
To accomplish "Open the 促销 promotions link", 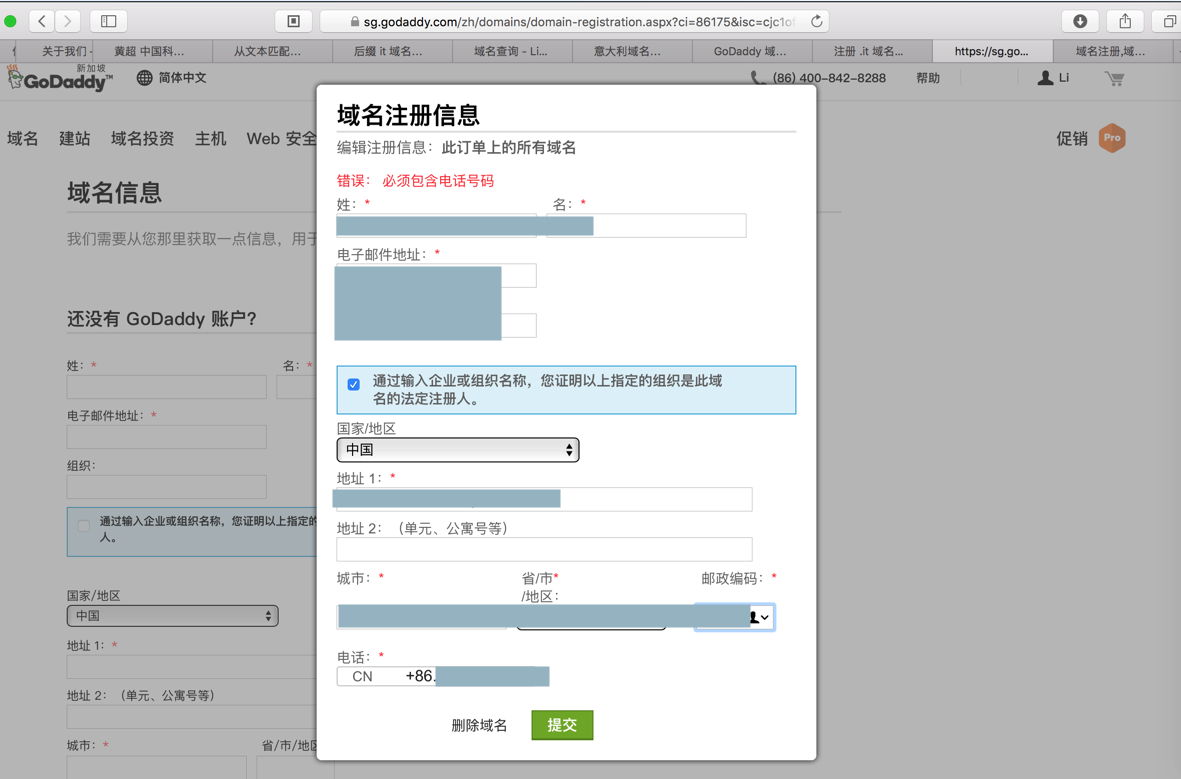I will pyautogui.click(x=1072, y=139).
